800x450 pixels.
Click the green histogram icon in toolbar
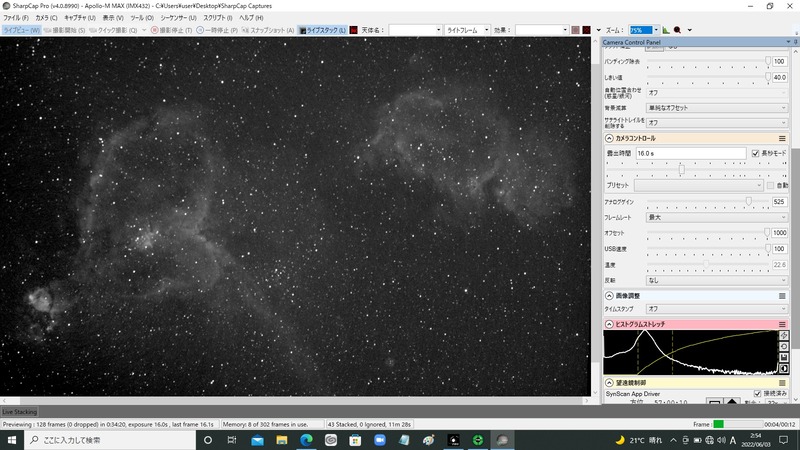point(666,30)
